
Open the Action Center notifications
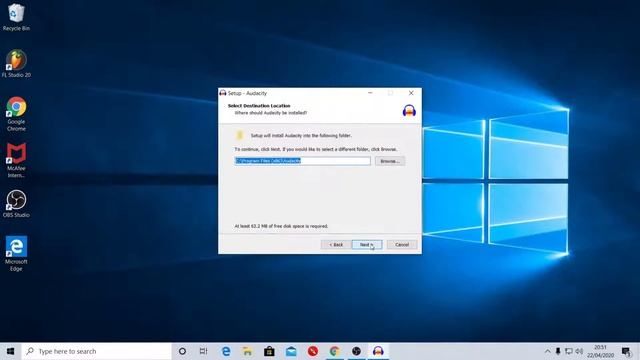pos(626,351)
